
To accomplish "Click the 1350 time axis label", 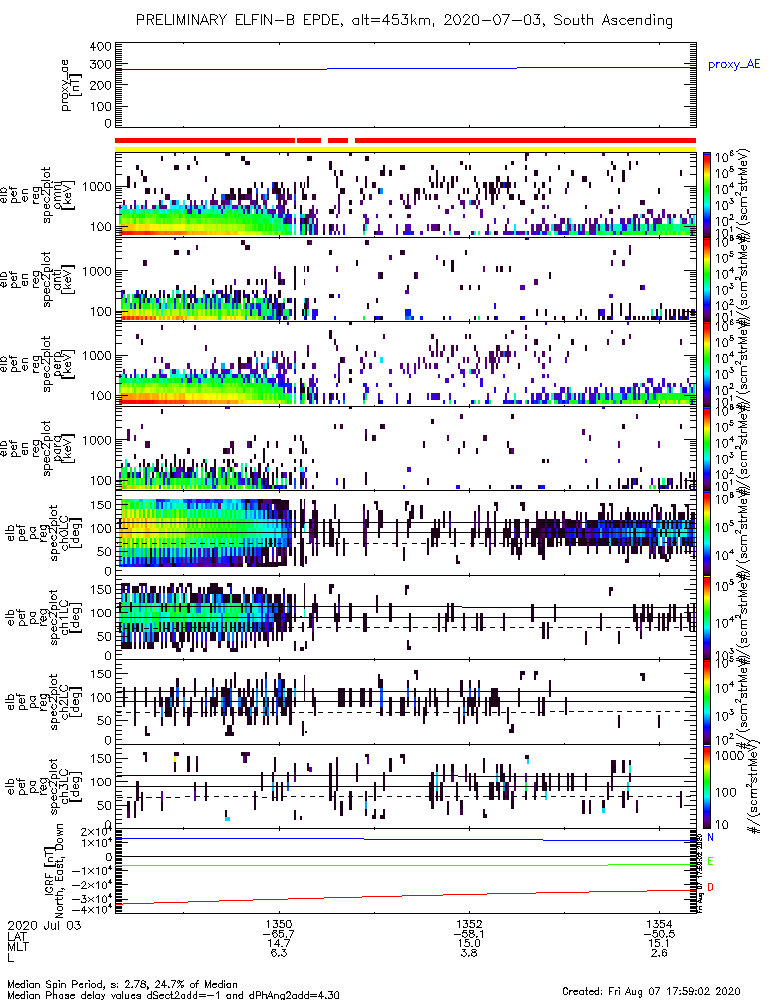I will [x=279, y=924].
